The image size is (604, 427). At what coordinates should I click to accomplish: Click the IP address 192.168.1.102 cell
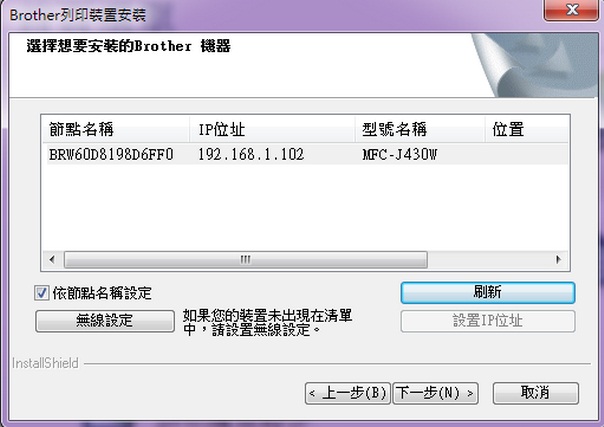point(251,155)
